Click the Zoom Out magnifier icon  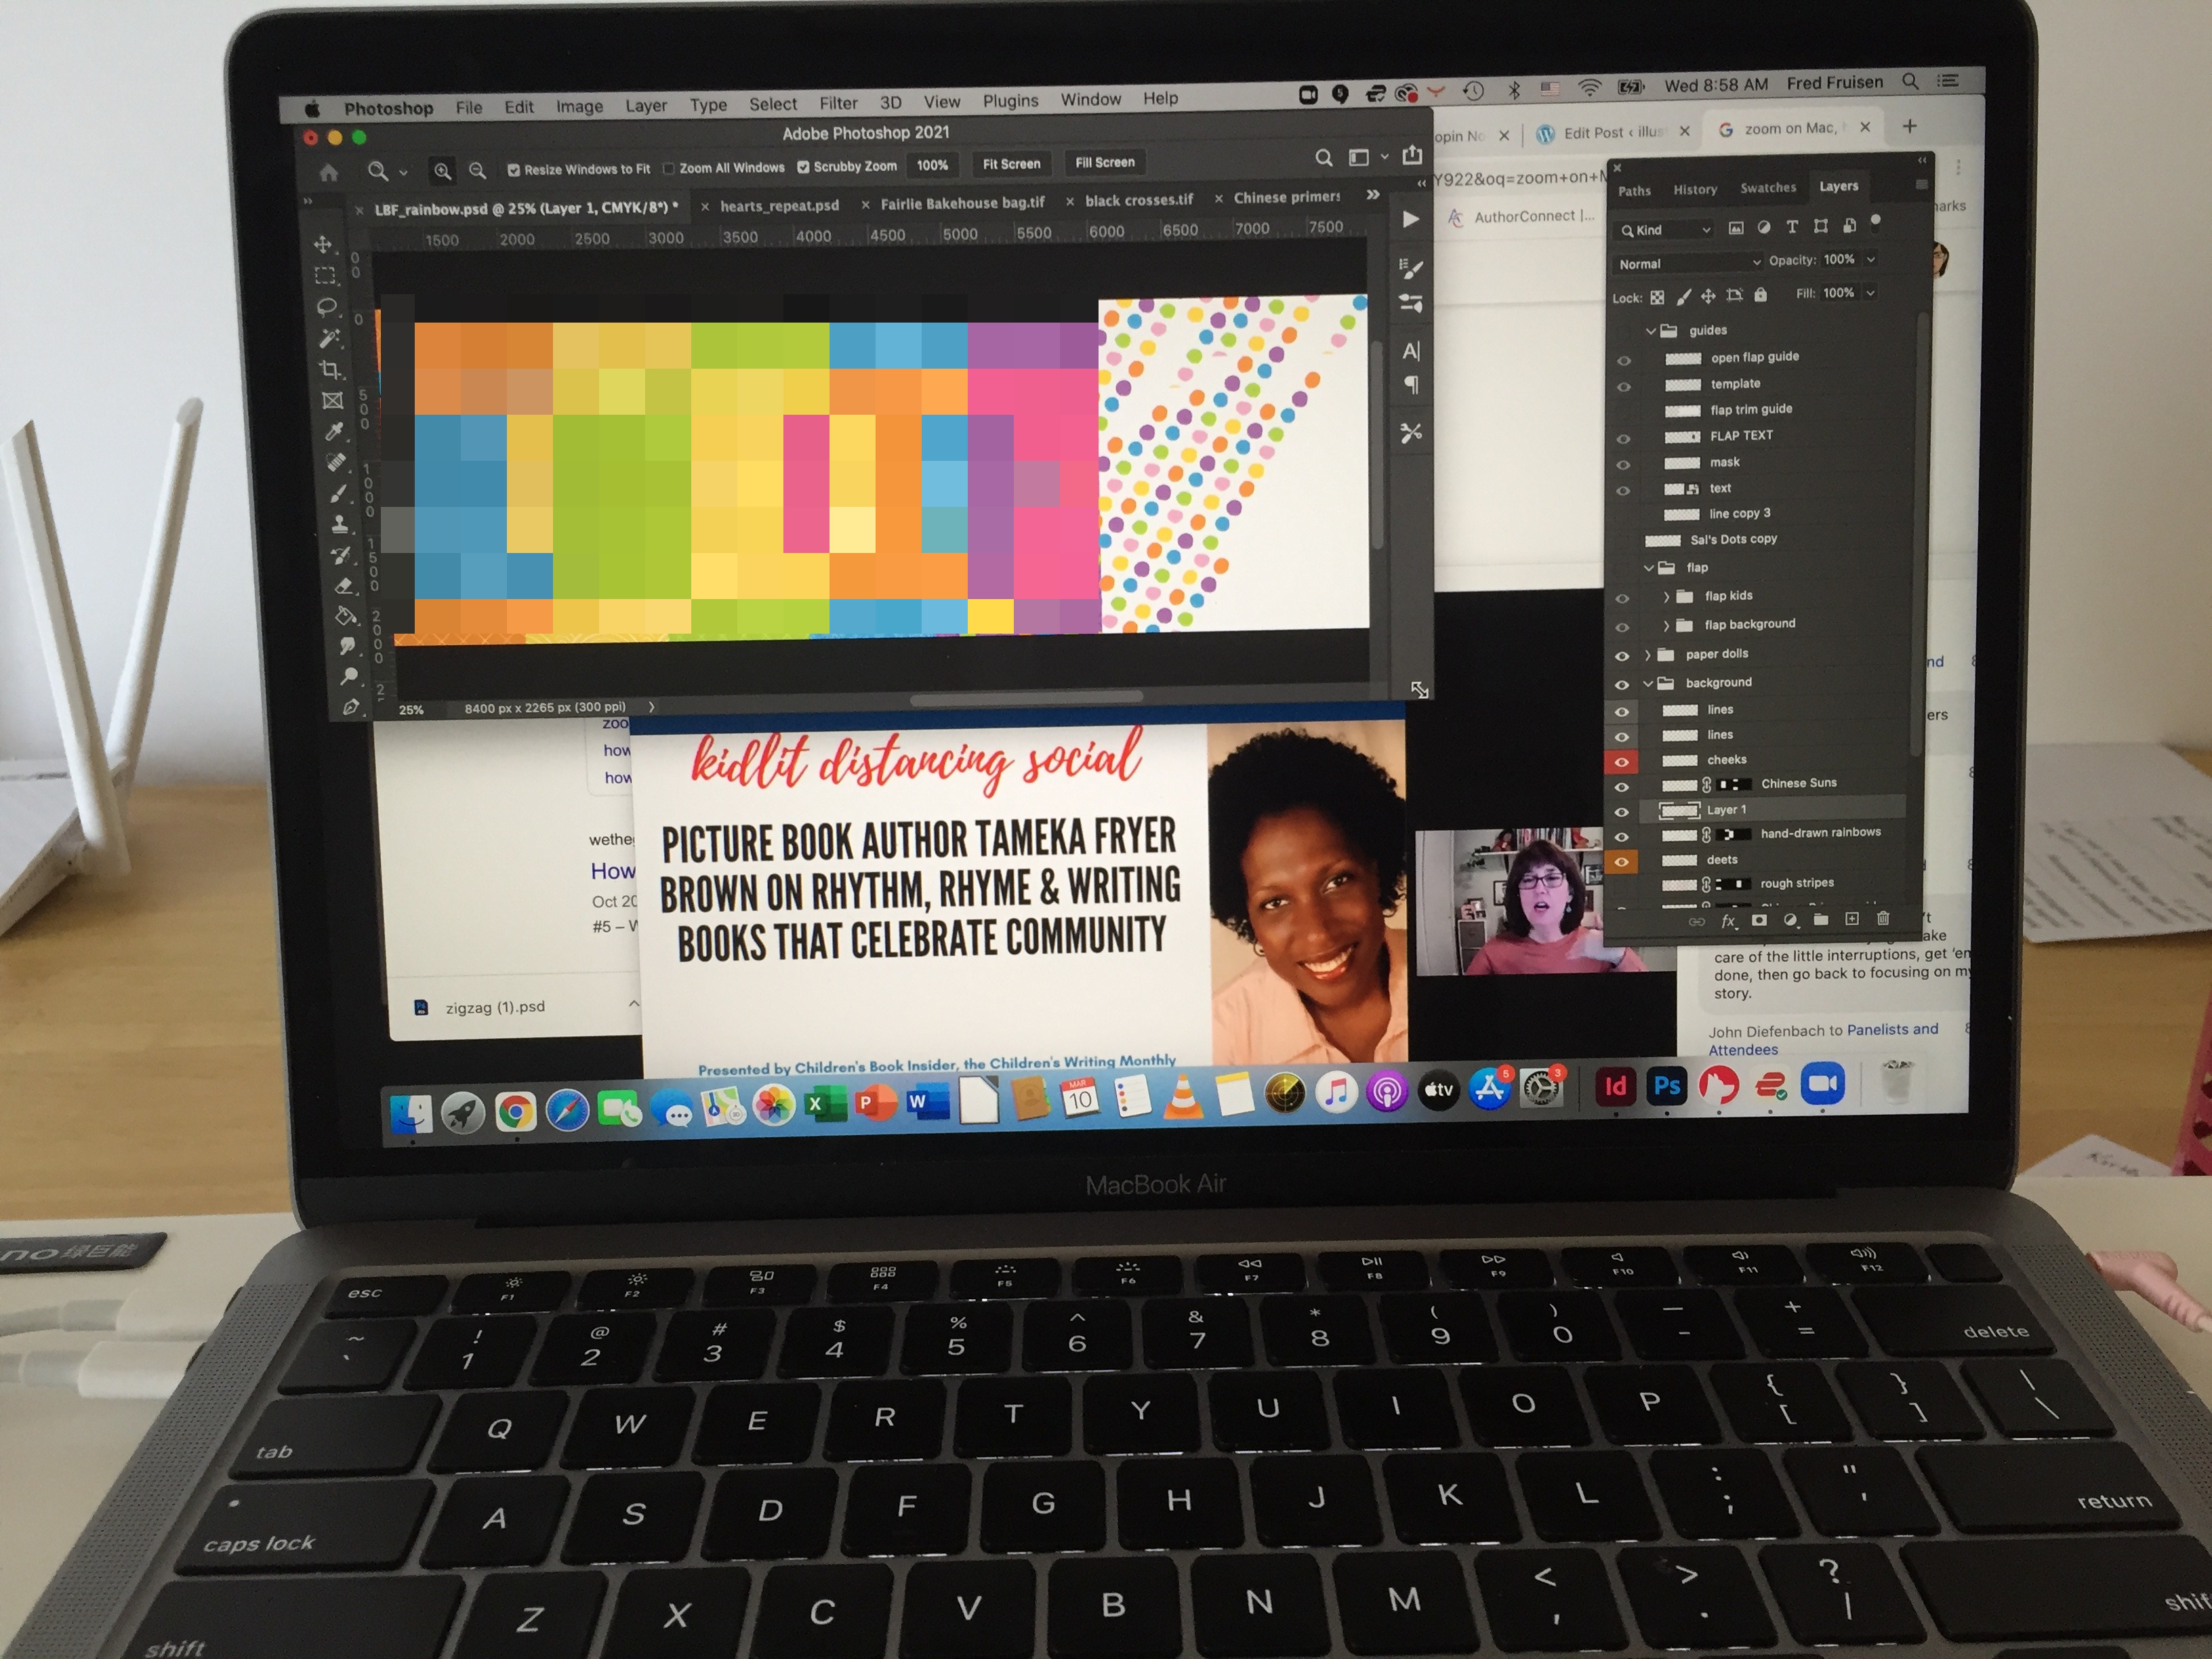[x=478, y=170]
